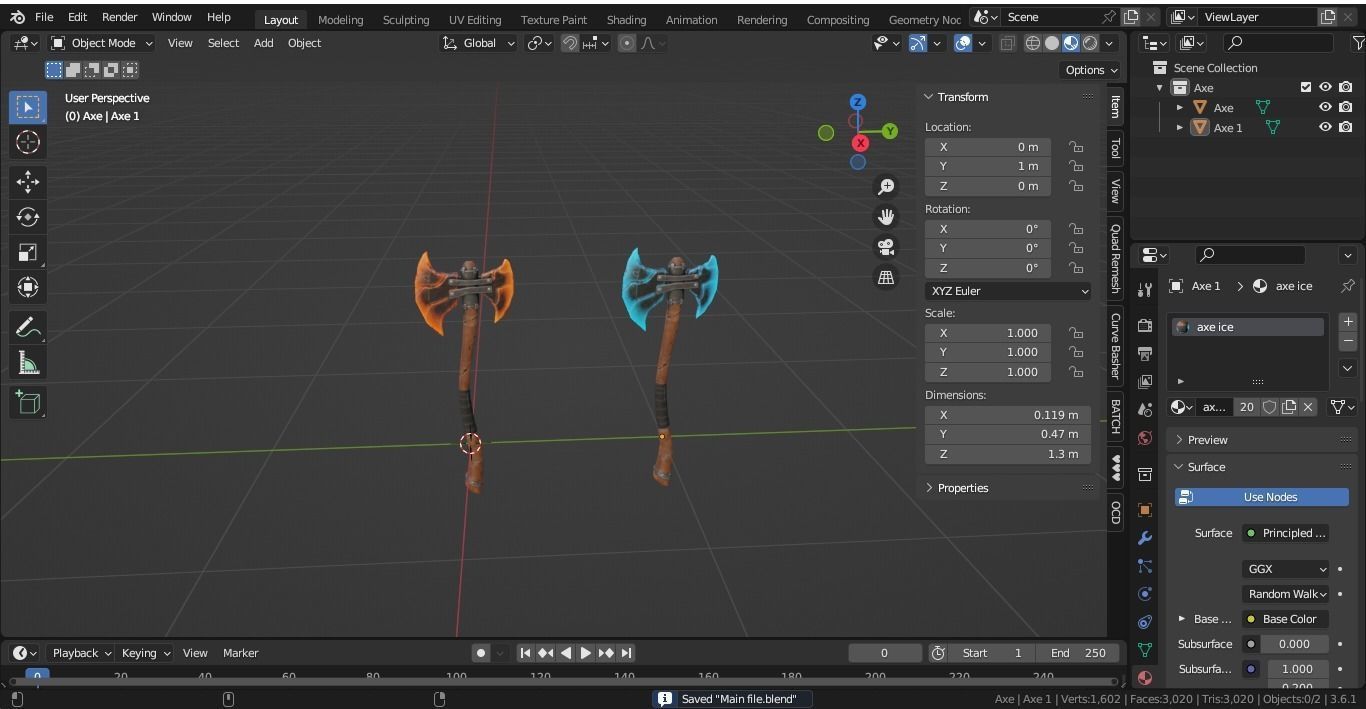Switch to Modeling workspace tab

[340, 19]
